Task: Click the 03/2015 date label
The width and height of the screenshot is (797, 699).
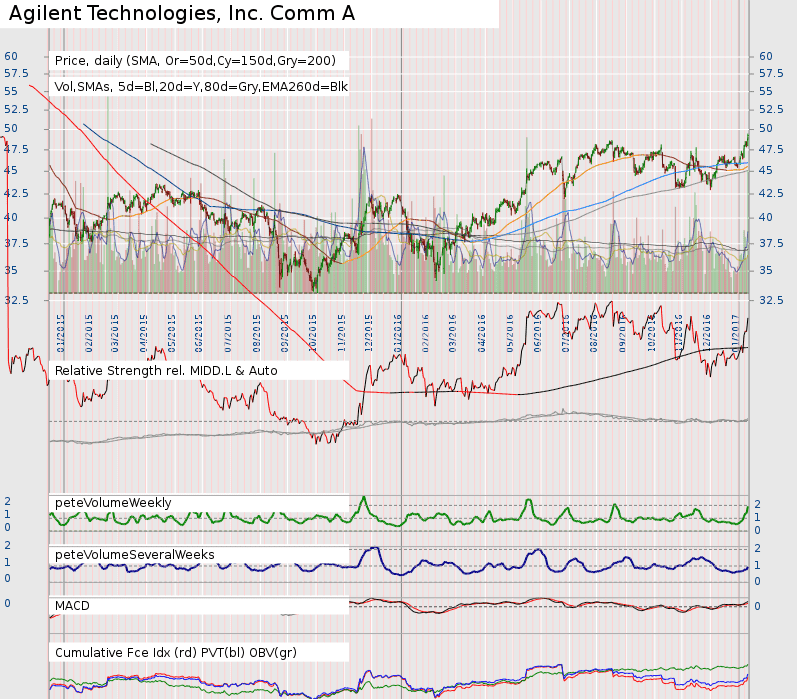Action: [x=115, y=333]
